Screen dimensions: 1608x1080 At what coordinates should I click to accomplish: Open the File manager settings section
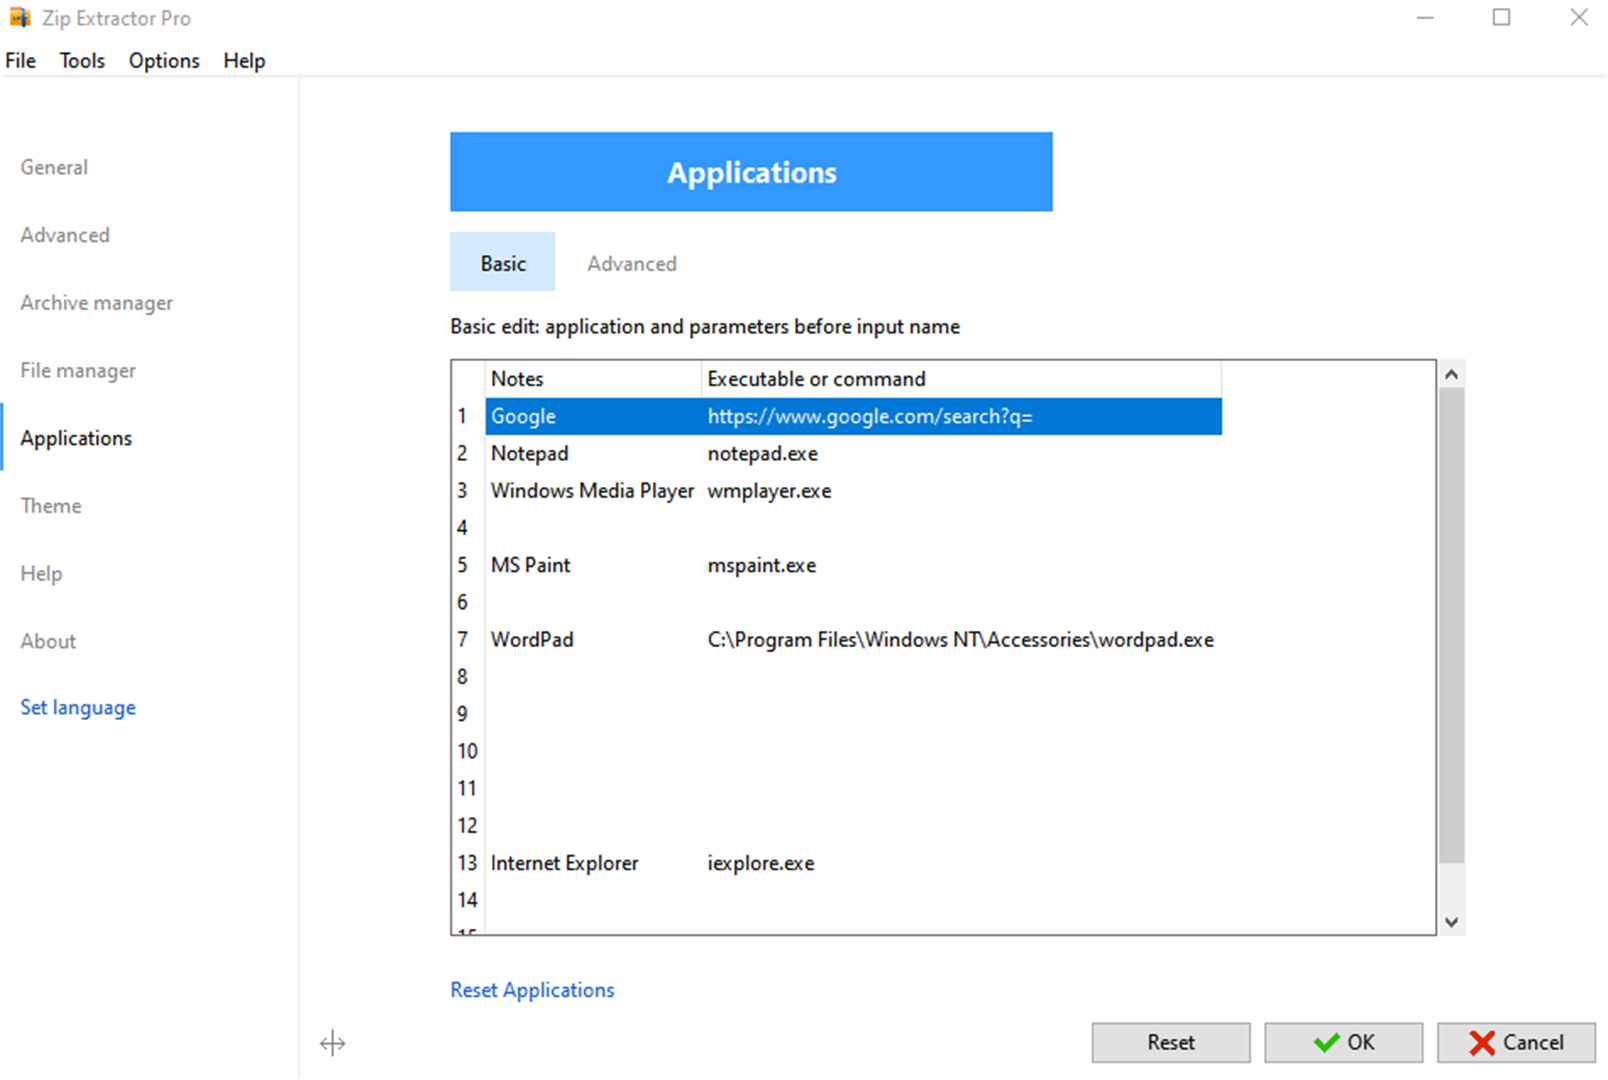point(77,370)
